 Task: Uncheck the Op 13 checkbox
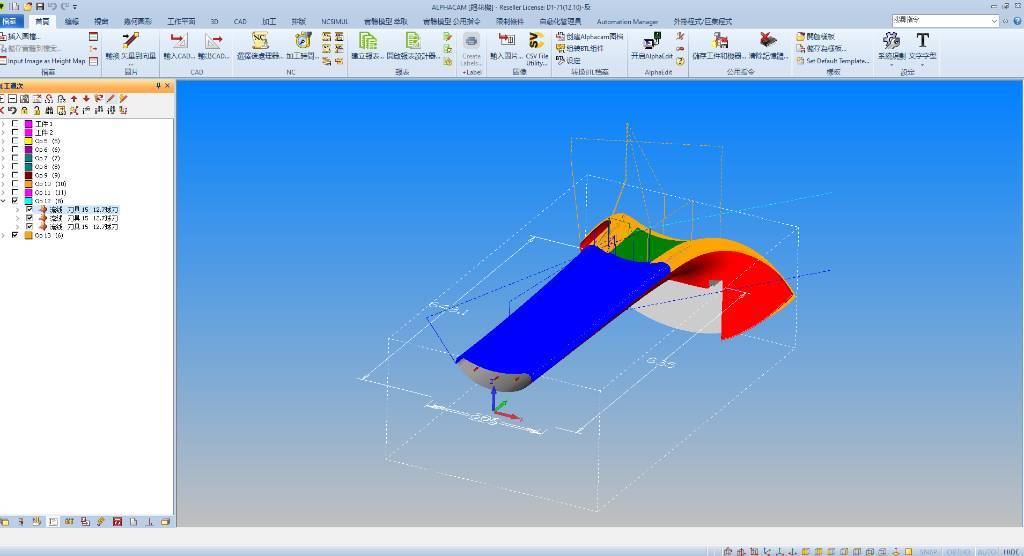(x=15, y=235)
